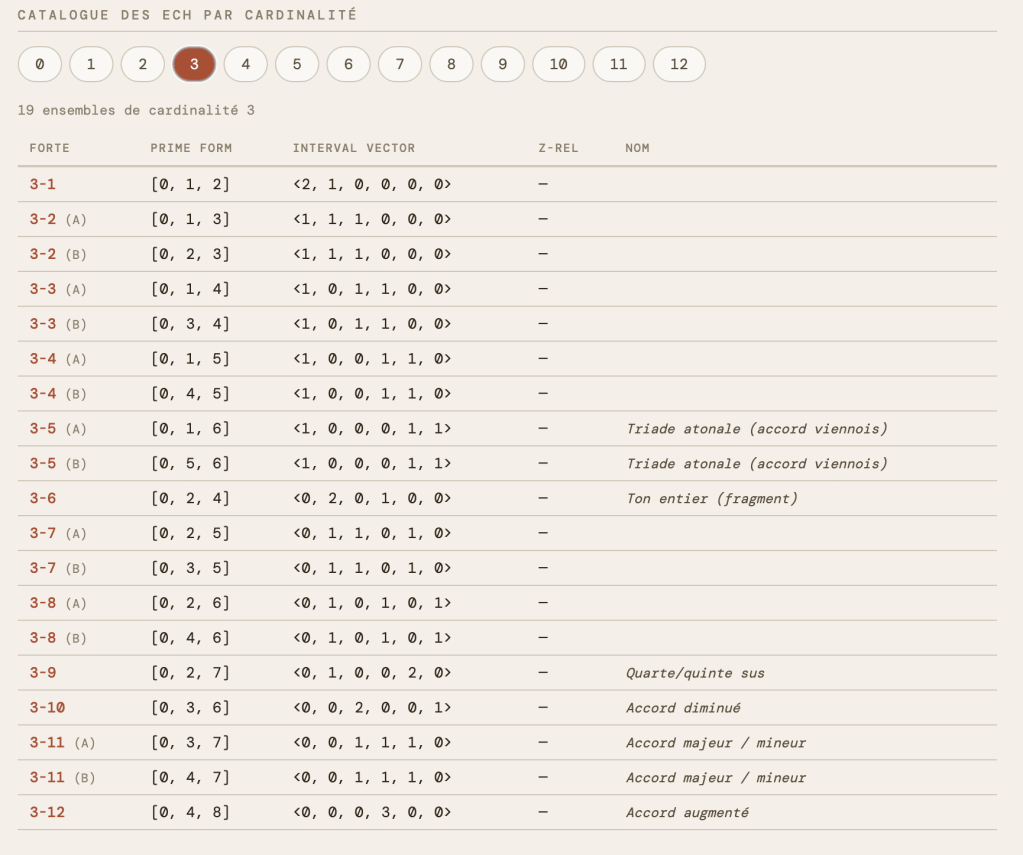Choose the cardinality 12 pill
1023x855 pixels.
(679, 64)
